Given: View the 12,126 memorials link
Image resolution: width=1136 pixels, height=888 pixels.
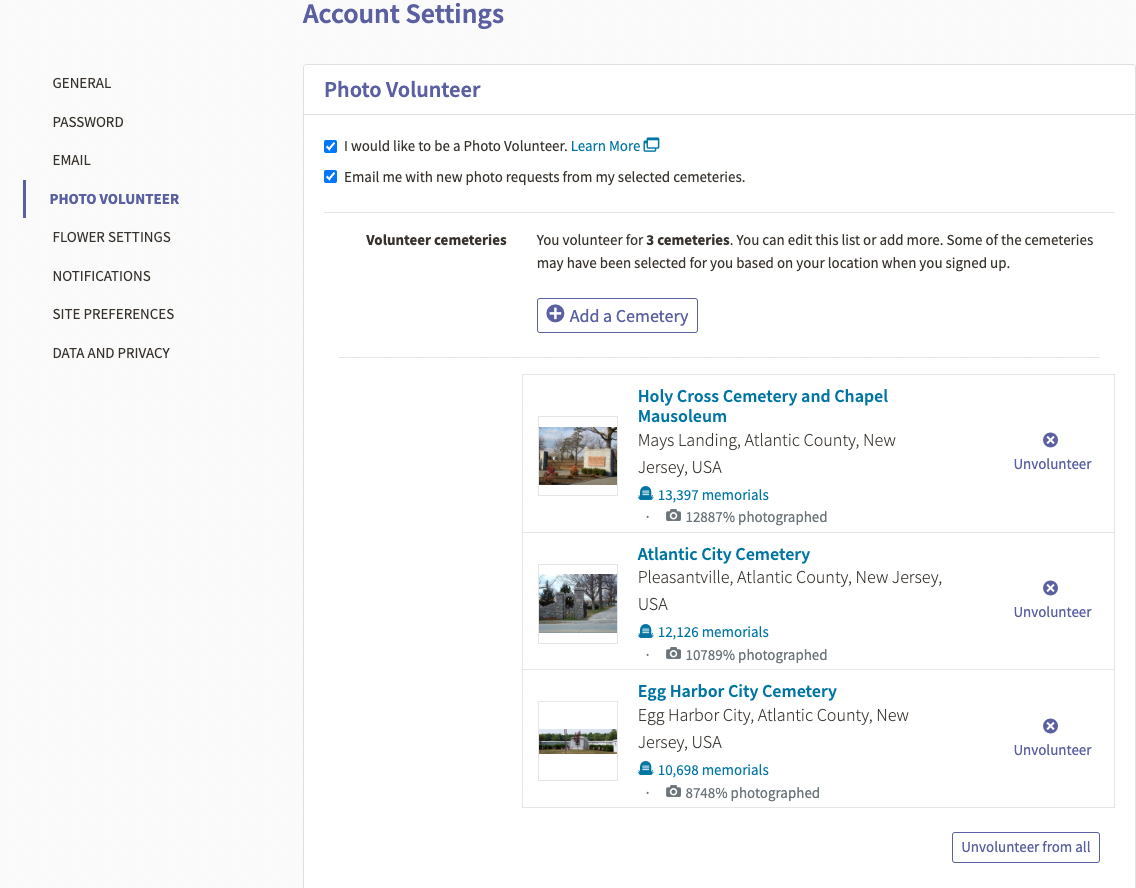Looking at the screenshot, I should tap(713, 632).
